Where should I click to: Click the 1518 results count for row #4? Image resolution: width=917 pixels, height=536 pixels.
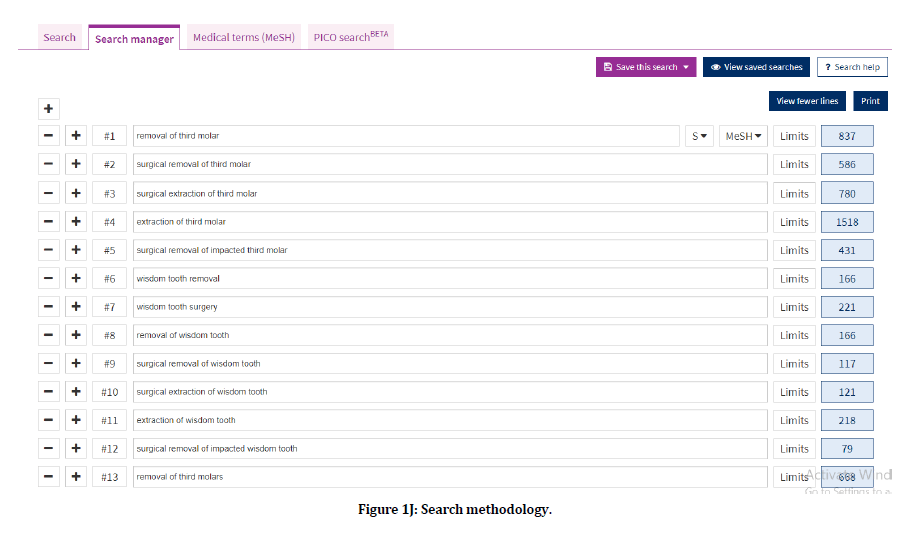pyautogui.click(x=846, y=222)
